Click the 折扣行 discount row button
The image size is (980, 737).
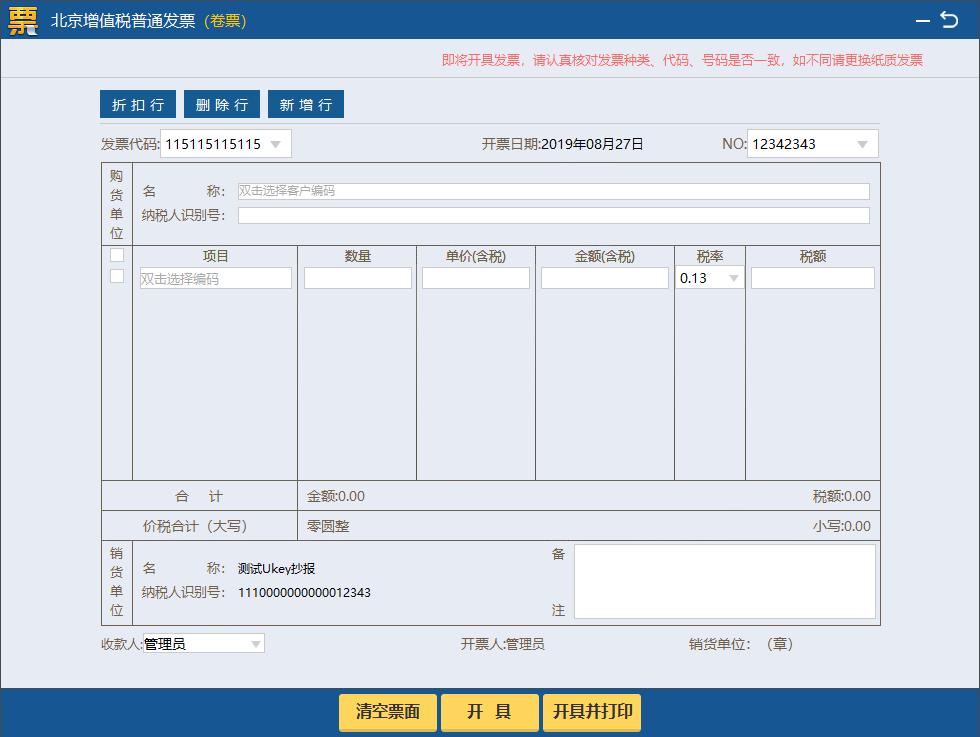[136, 104]
